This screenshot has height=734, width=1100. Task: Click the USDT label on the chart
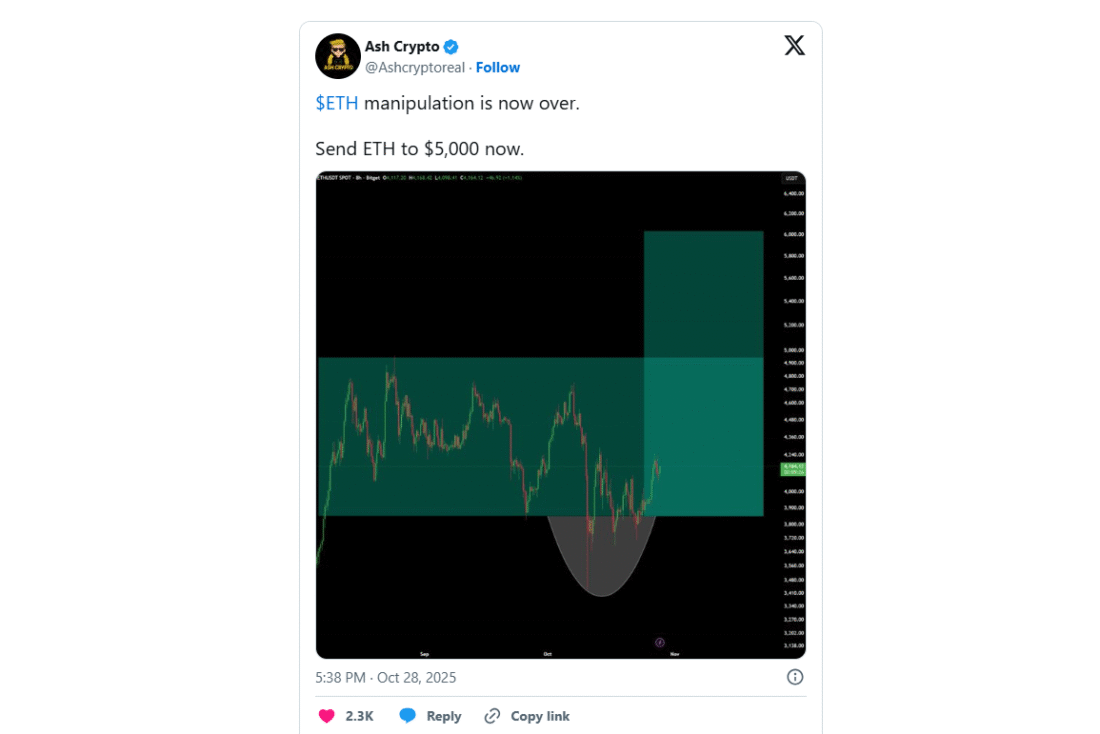pos(791,178)
